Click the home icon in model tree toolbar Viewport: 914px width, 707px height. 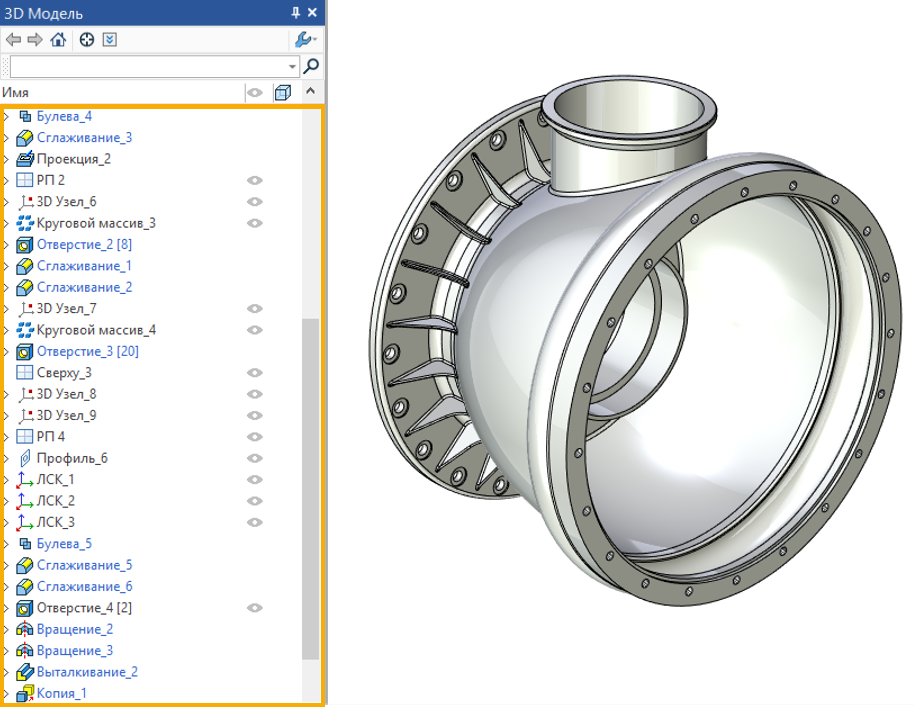click(x=58, y=40)
